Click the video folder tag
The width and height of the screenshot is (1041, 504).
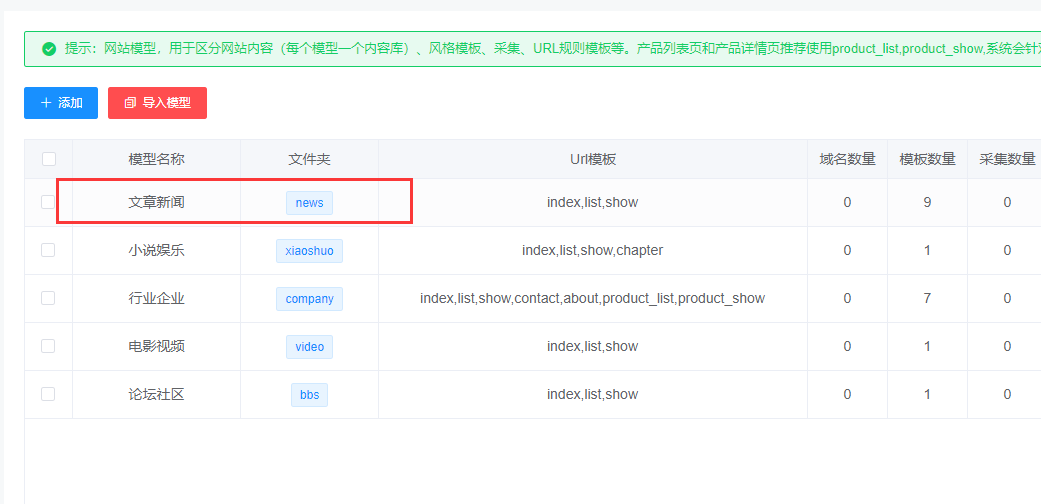309,346
